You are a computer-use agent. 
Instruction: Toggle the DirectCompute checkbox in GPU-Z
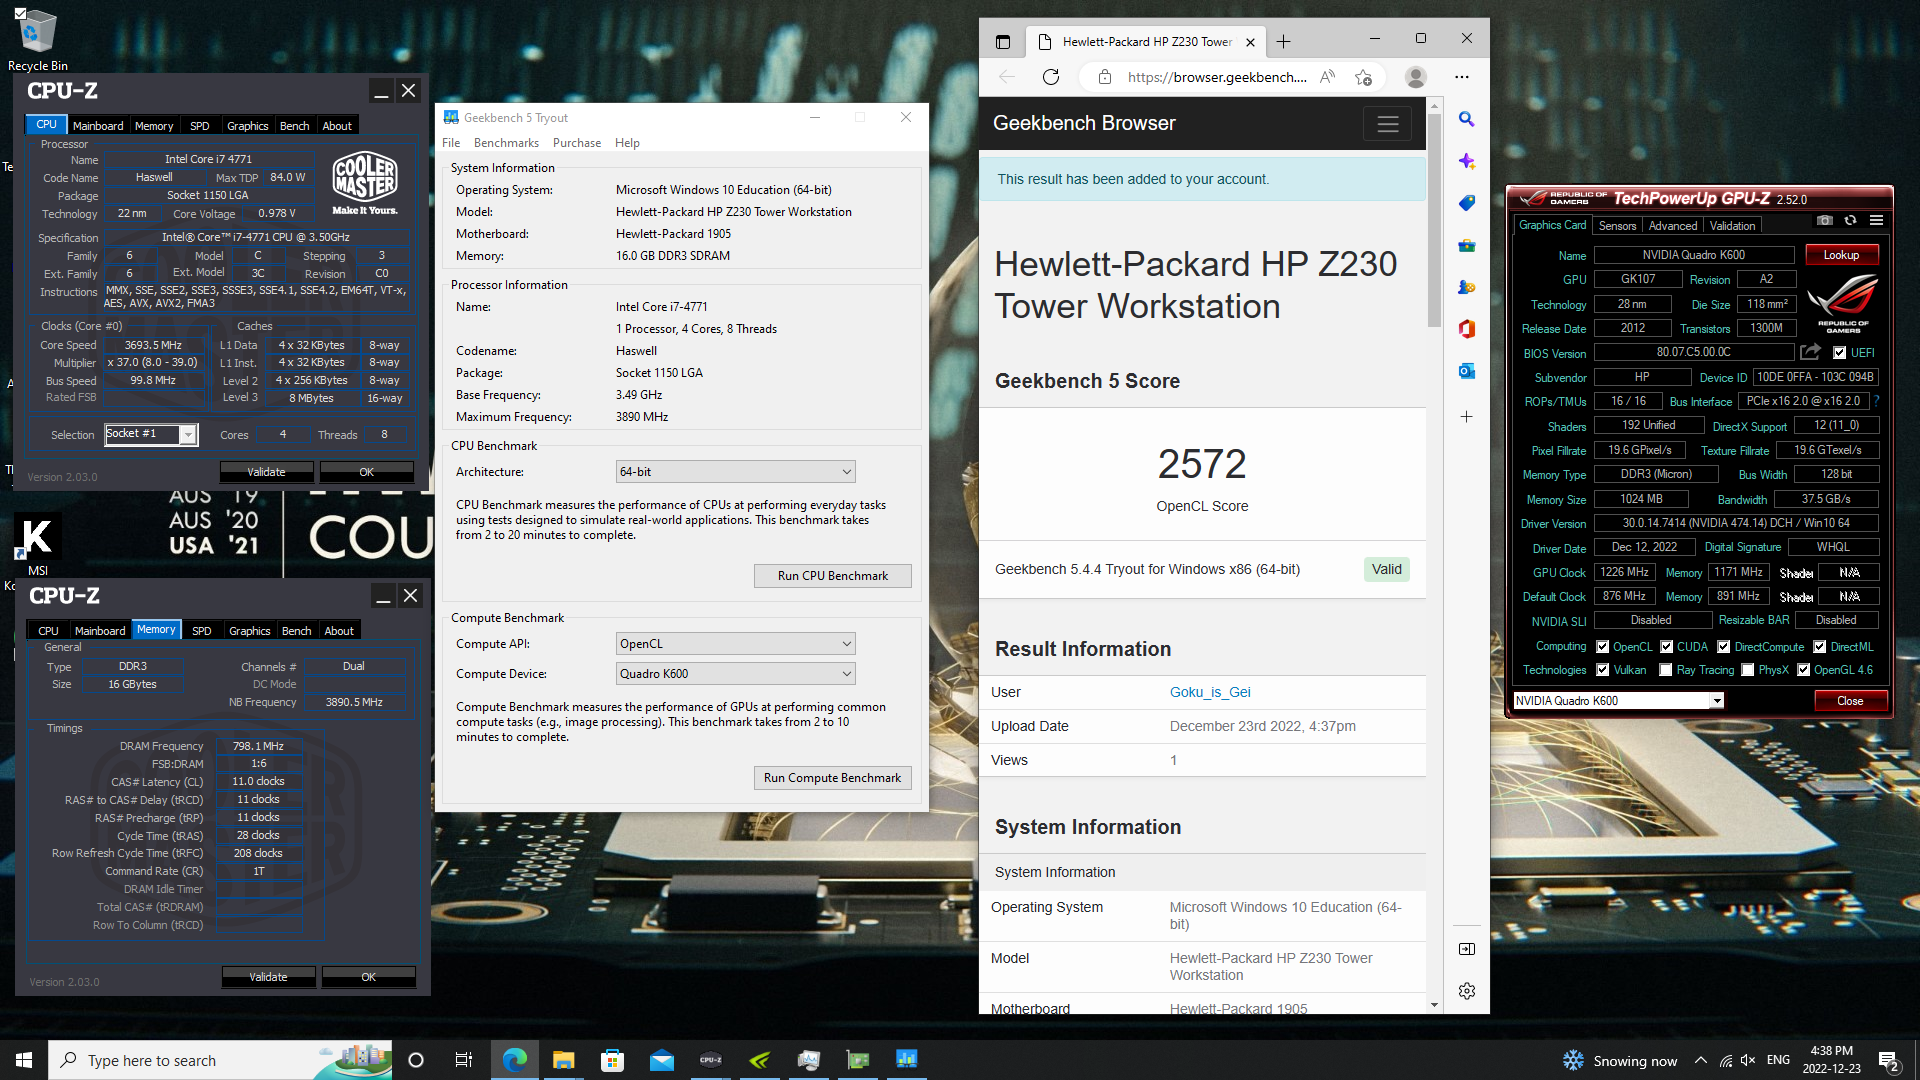pos(1724,647)
